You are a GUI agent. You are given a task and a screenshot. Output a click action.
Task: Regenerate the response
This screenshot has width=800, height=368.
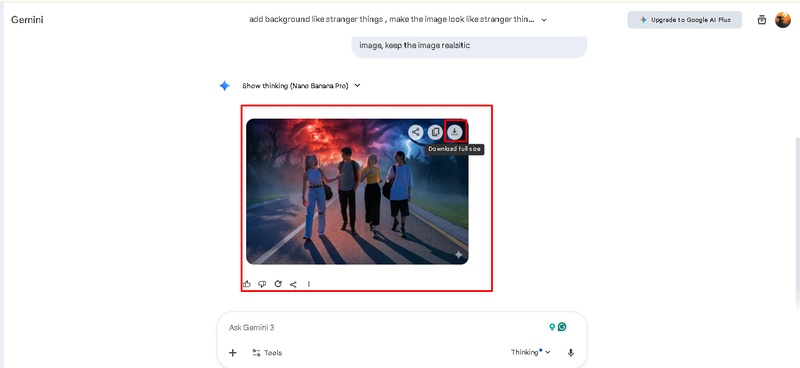(x=278, y=284)
